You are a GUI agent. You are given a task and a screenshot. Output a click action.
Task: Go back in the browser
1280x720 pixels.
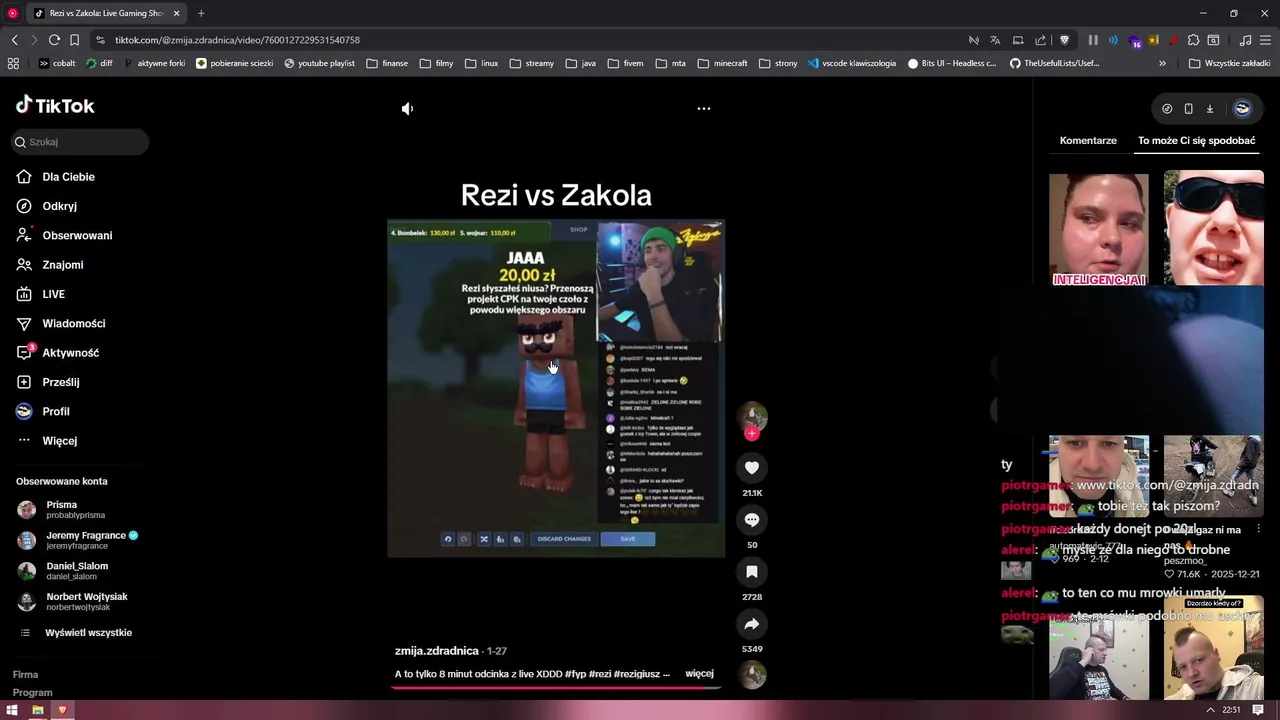(x=14, y=40)
